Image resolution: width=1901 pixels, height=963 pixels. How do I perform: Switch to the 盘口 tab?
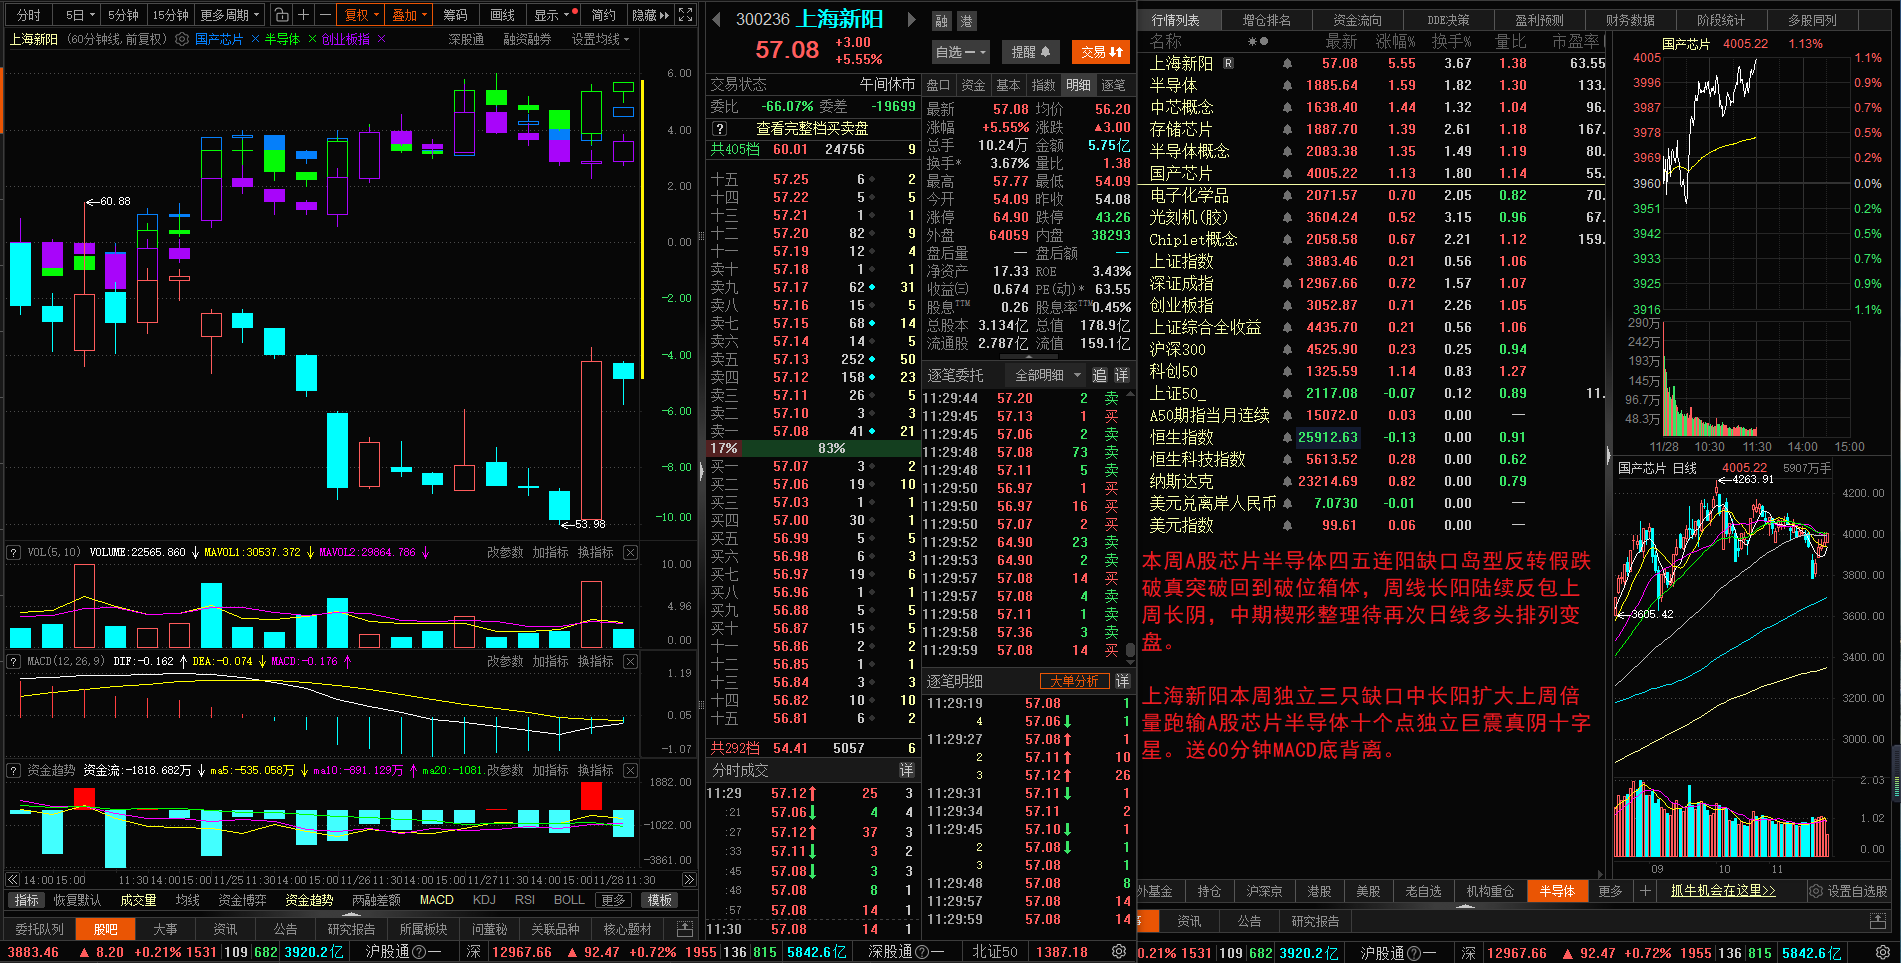938,85
